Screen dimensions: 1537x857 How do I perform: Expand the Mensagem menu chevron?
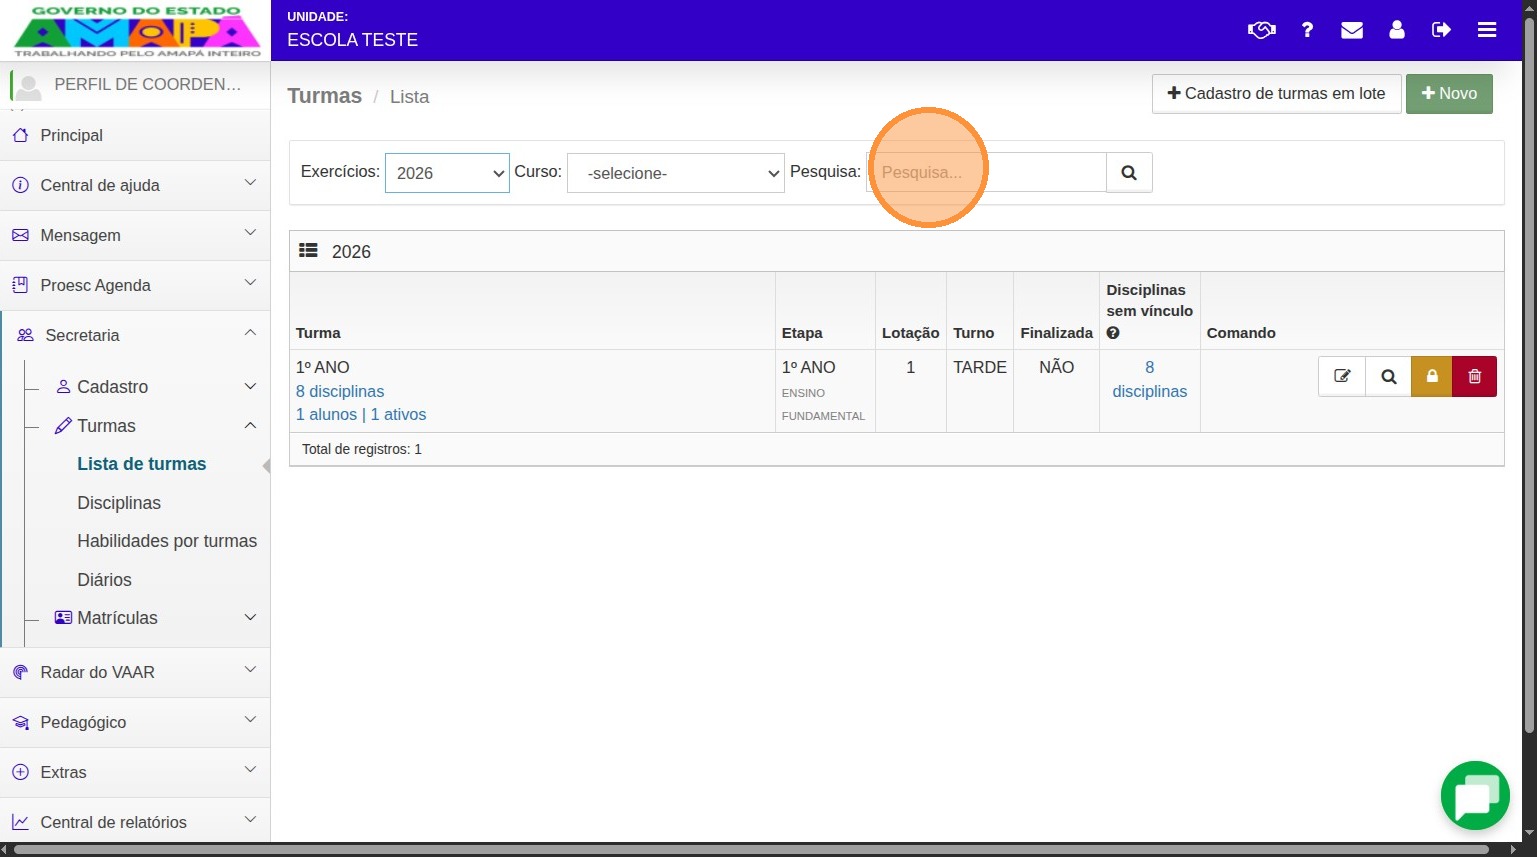pos(250,233)
